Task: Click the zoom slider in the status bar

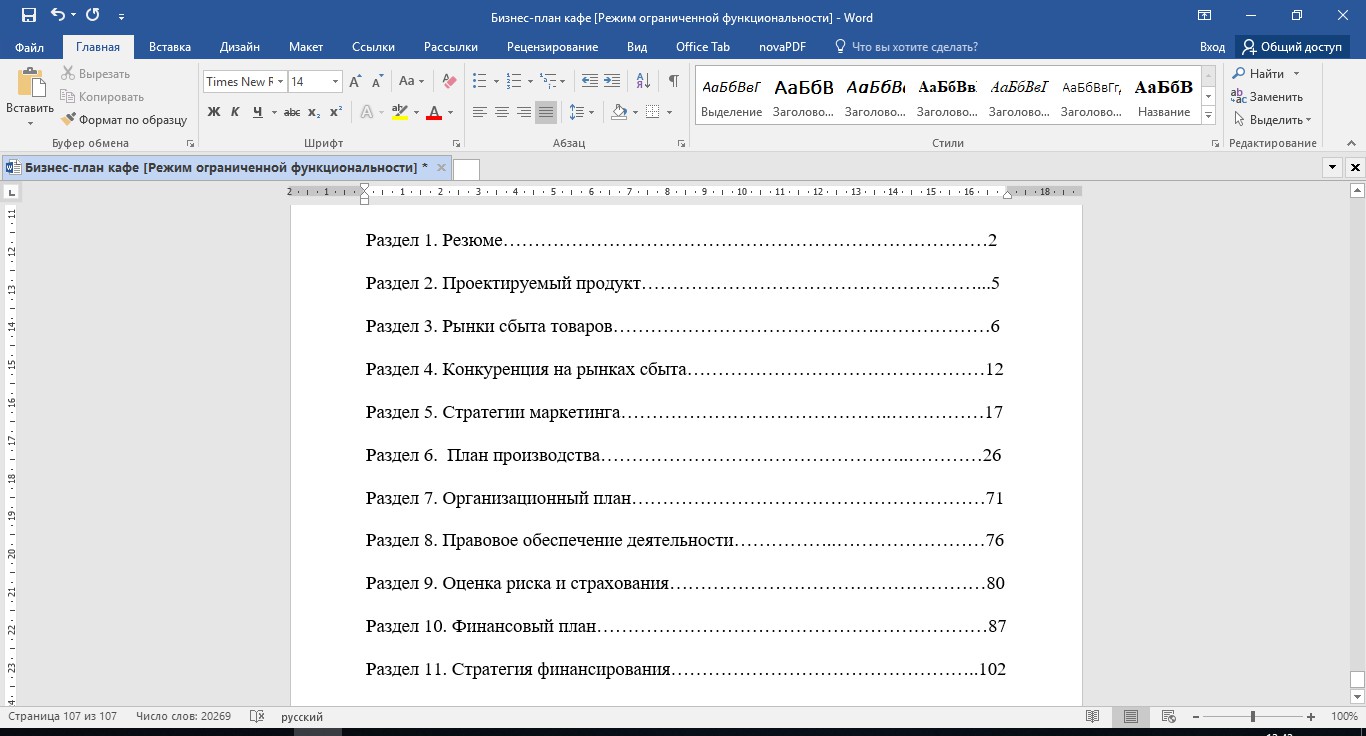Action: [1253, 717]
